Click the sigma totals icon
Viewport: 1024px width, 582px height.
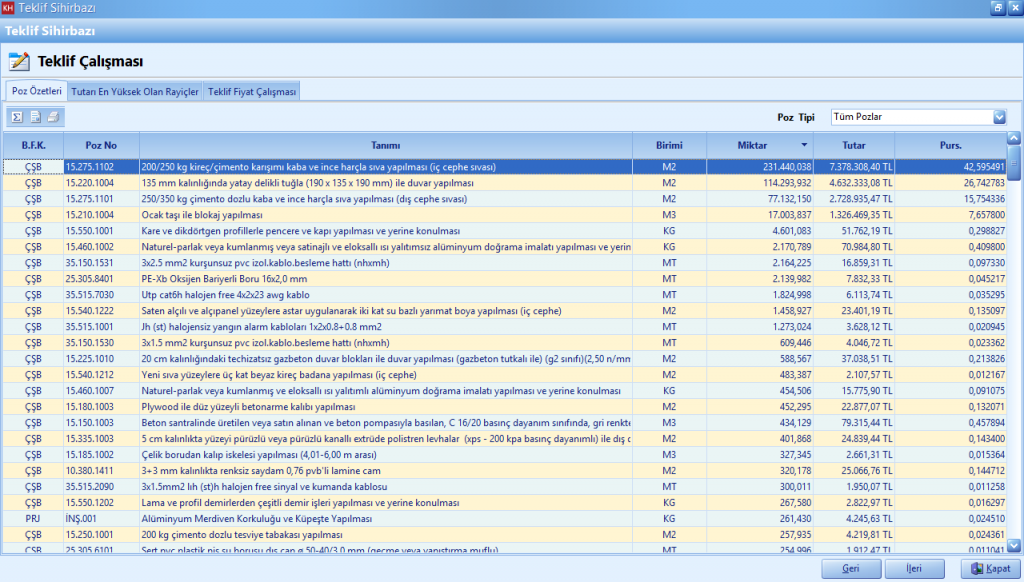(x=17, y=117)
